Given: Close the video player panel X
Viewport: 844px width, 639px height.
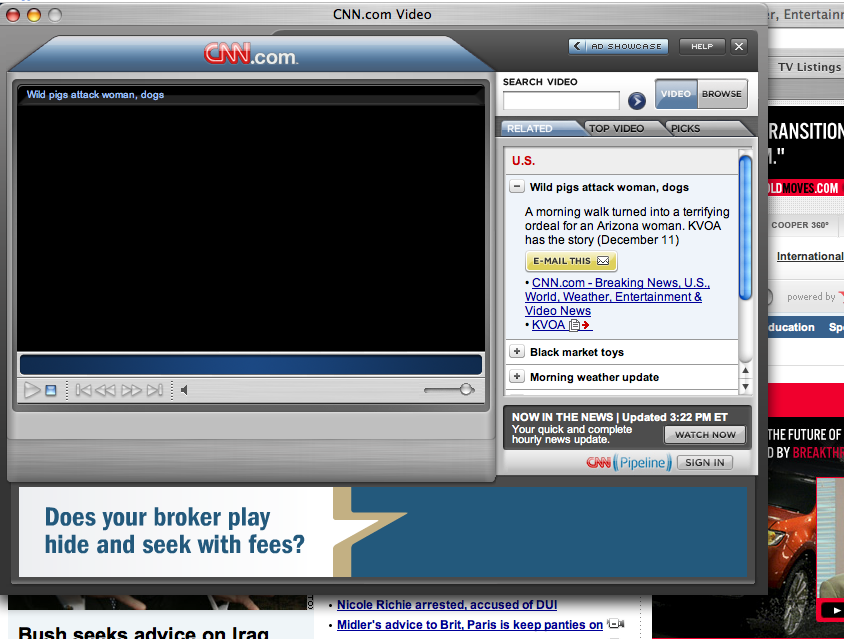Looking at the screenshot, I should point(739,46).
